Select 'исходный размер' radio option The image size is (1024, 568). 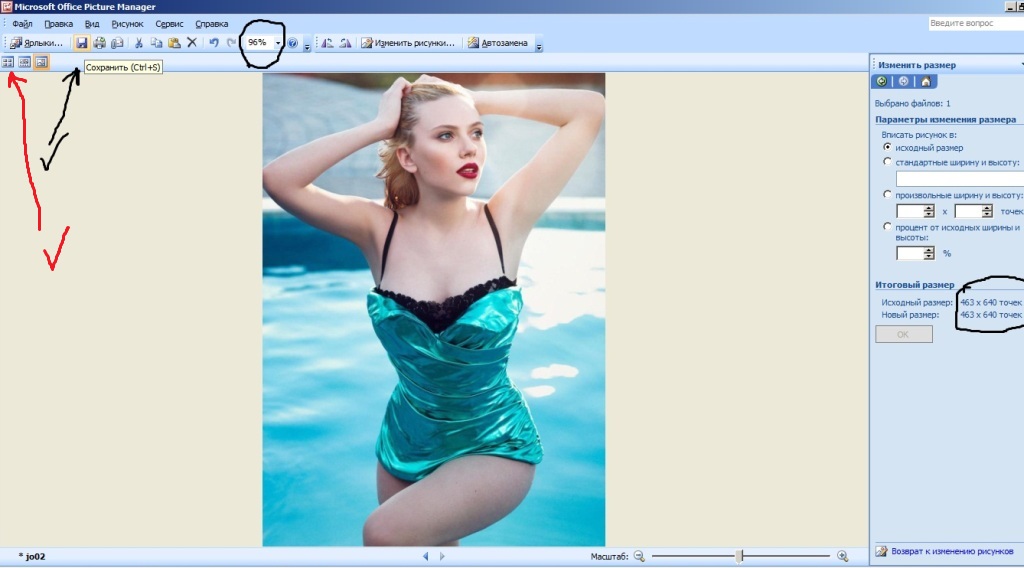[887, 147]
